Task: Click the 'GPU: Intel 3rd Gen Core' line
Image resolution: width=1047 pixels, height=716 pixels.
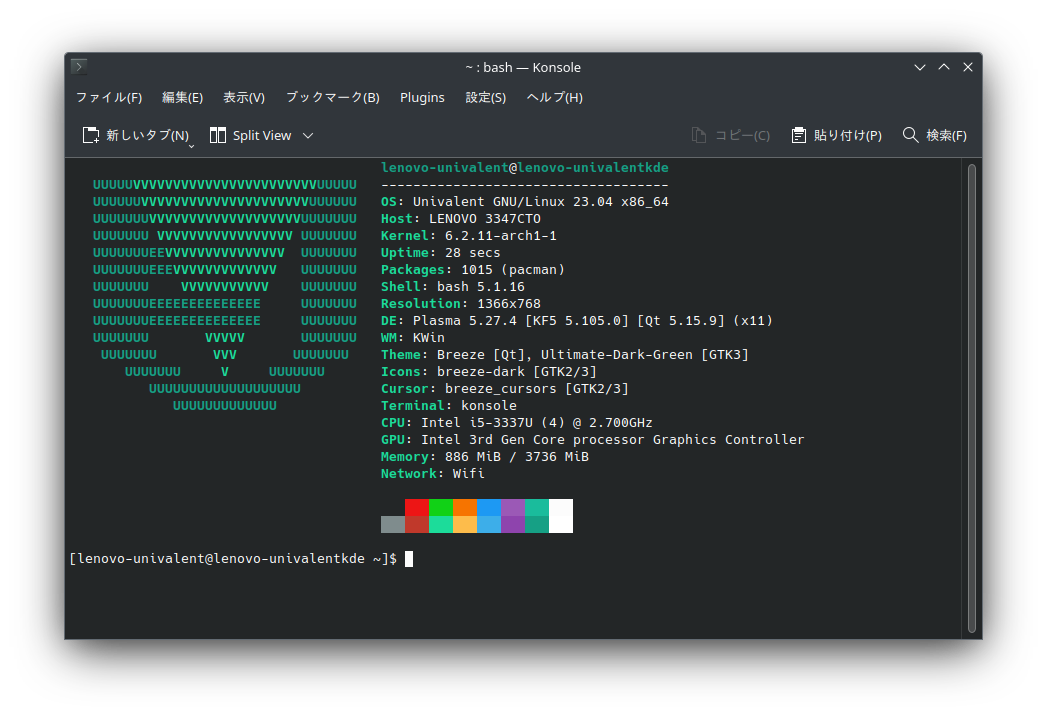Action: 592,439
